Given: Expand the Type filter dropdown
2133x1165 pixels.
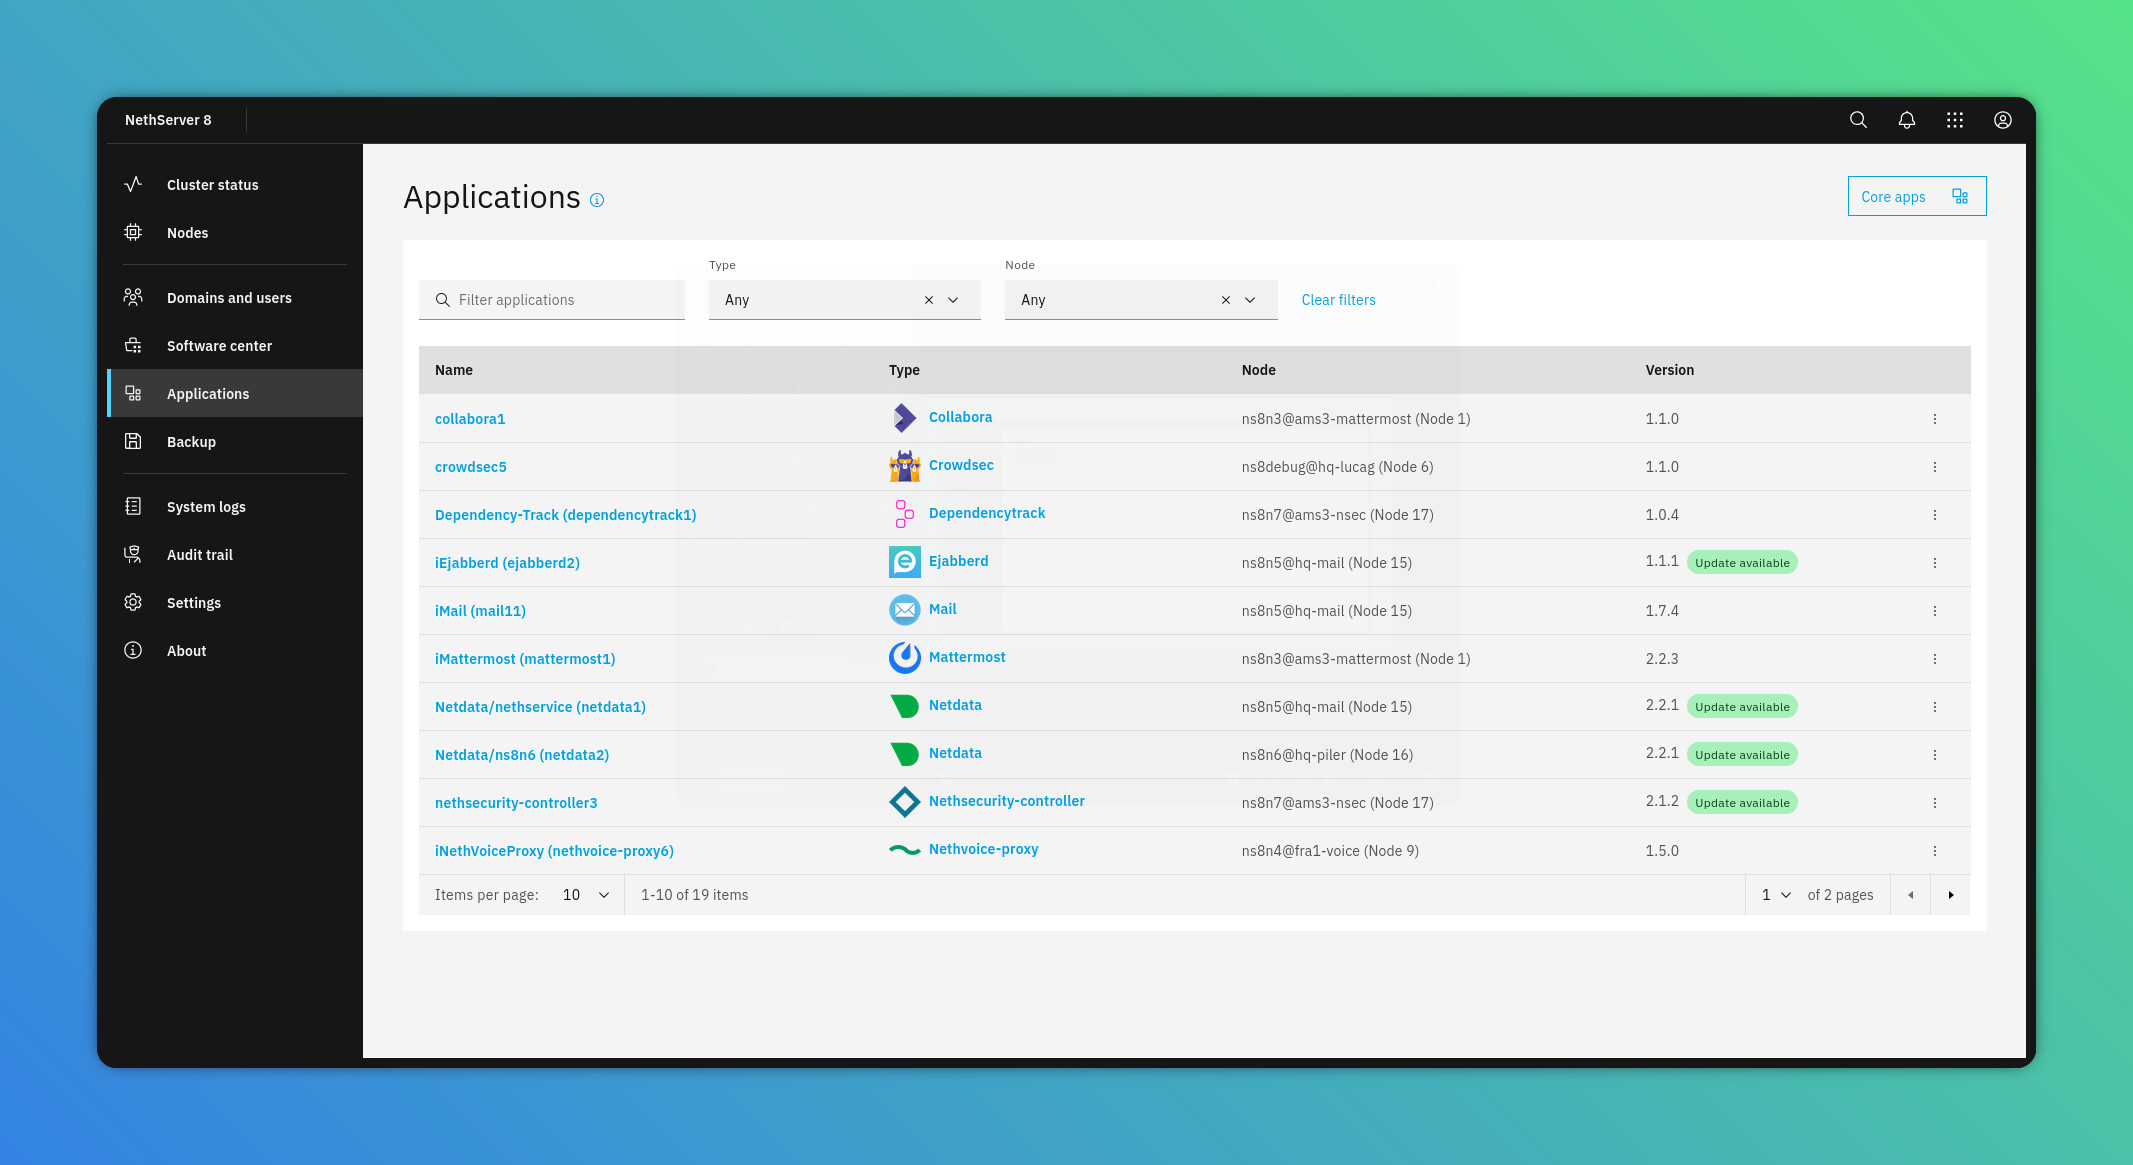Looking at the screenshot, I should [x=953, y=300].
